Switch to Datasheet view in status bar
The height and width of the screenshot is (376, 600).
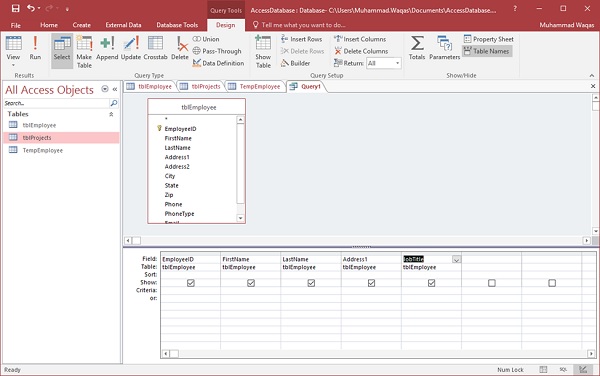point(543,369)
